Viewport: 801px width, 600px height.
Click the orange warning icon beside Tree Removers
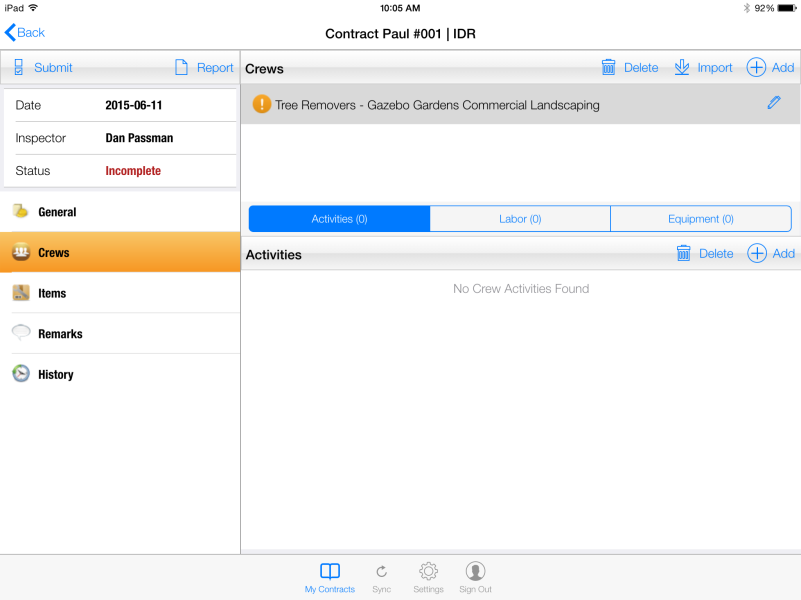pos(261,104)
